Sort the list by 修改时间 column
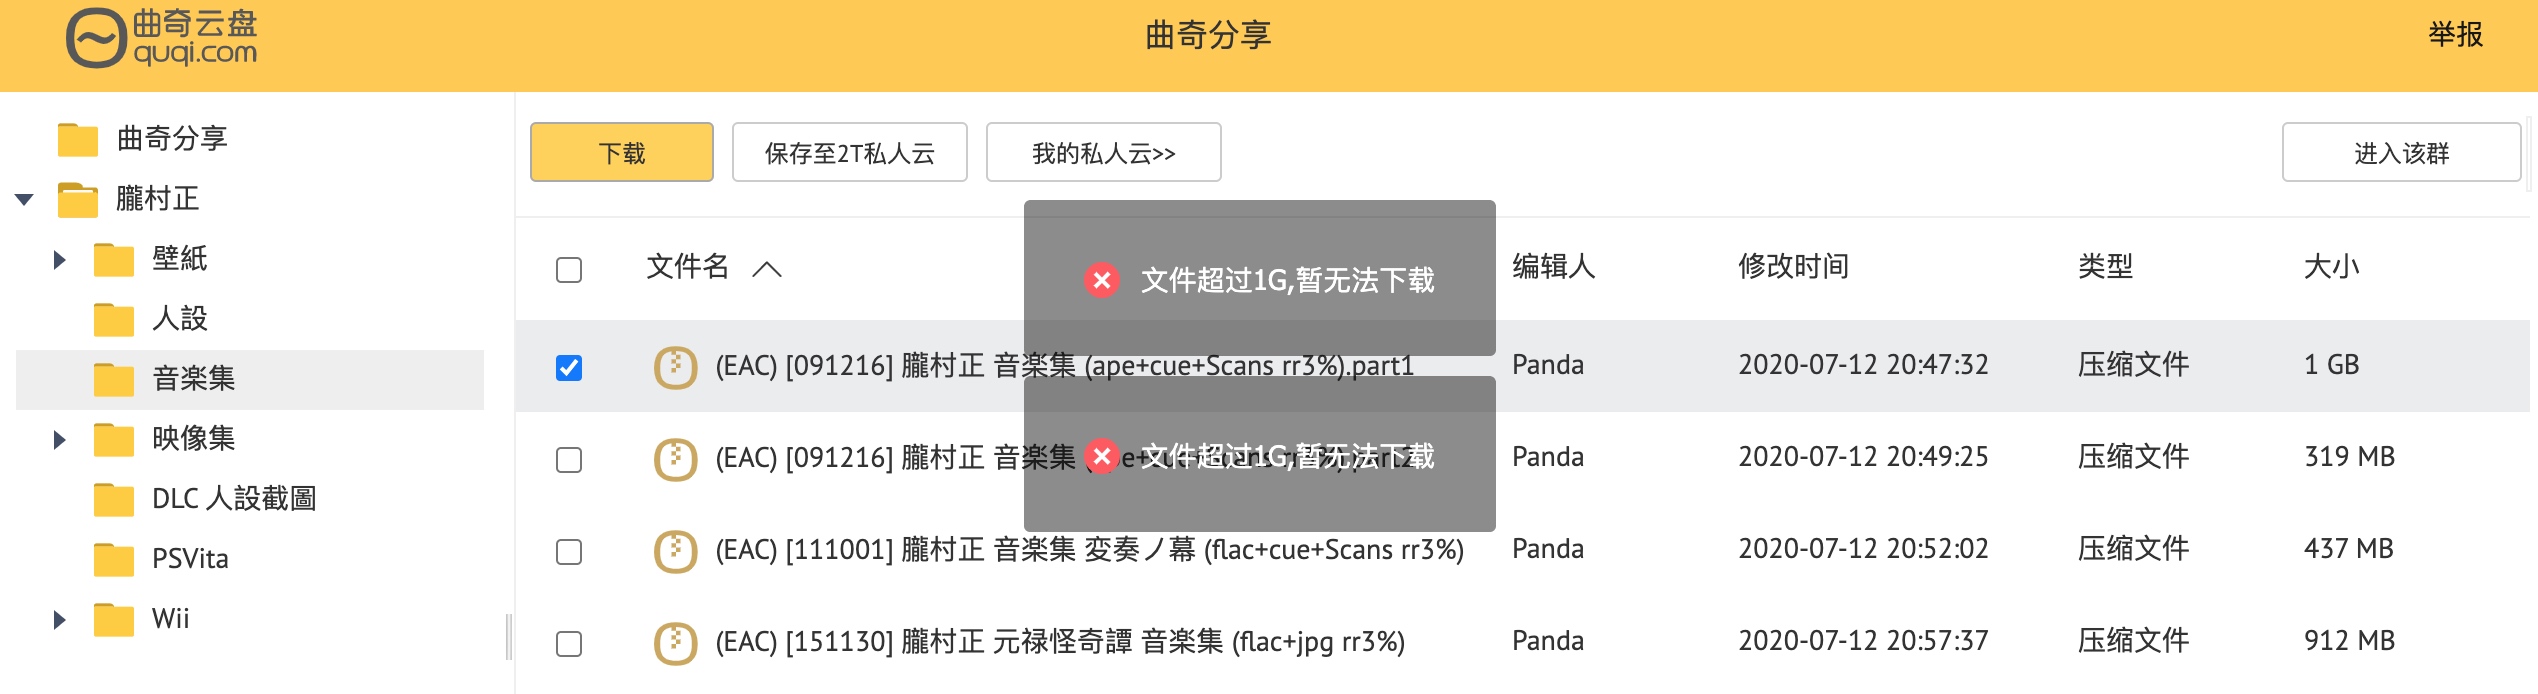2538x694 pixels. coord(1793,266)
